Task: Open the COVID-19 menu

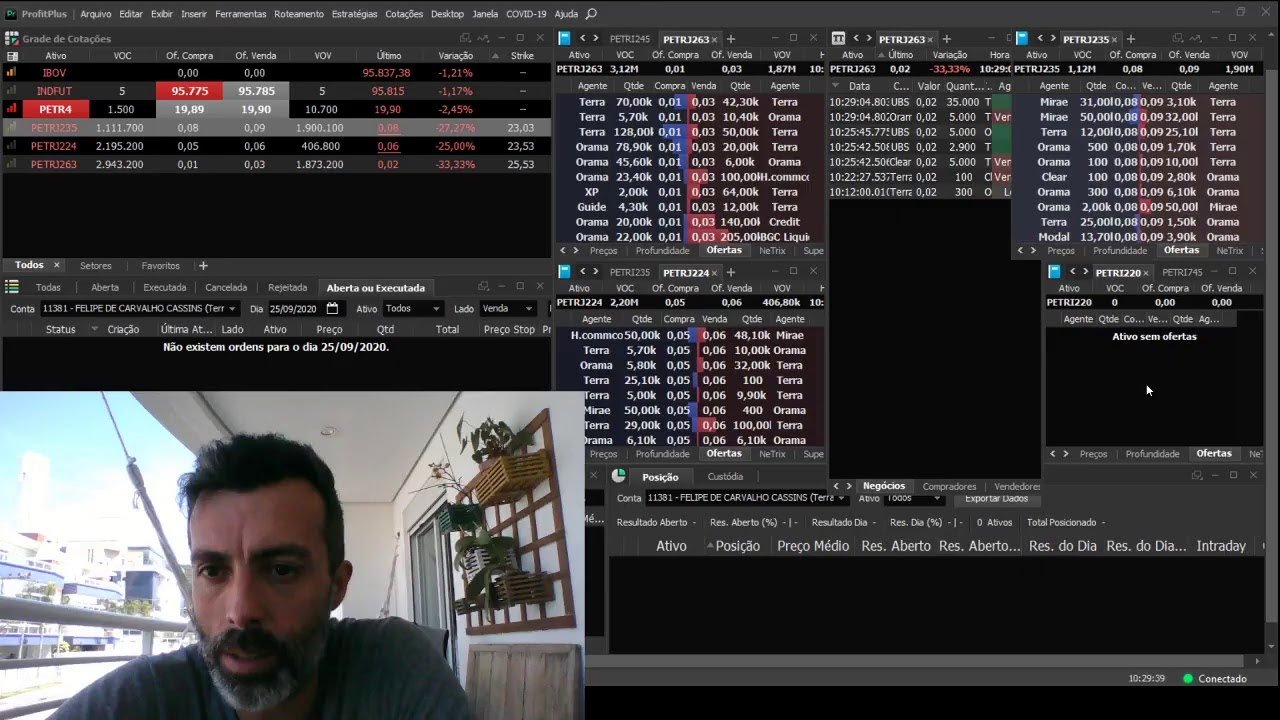Action: pyautogui.click(x=526, y=14)
